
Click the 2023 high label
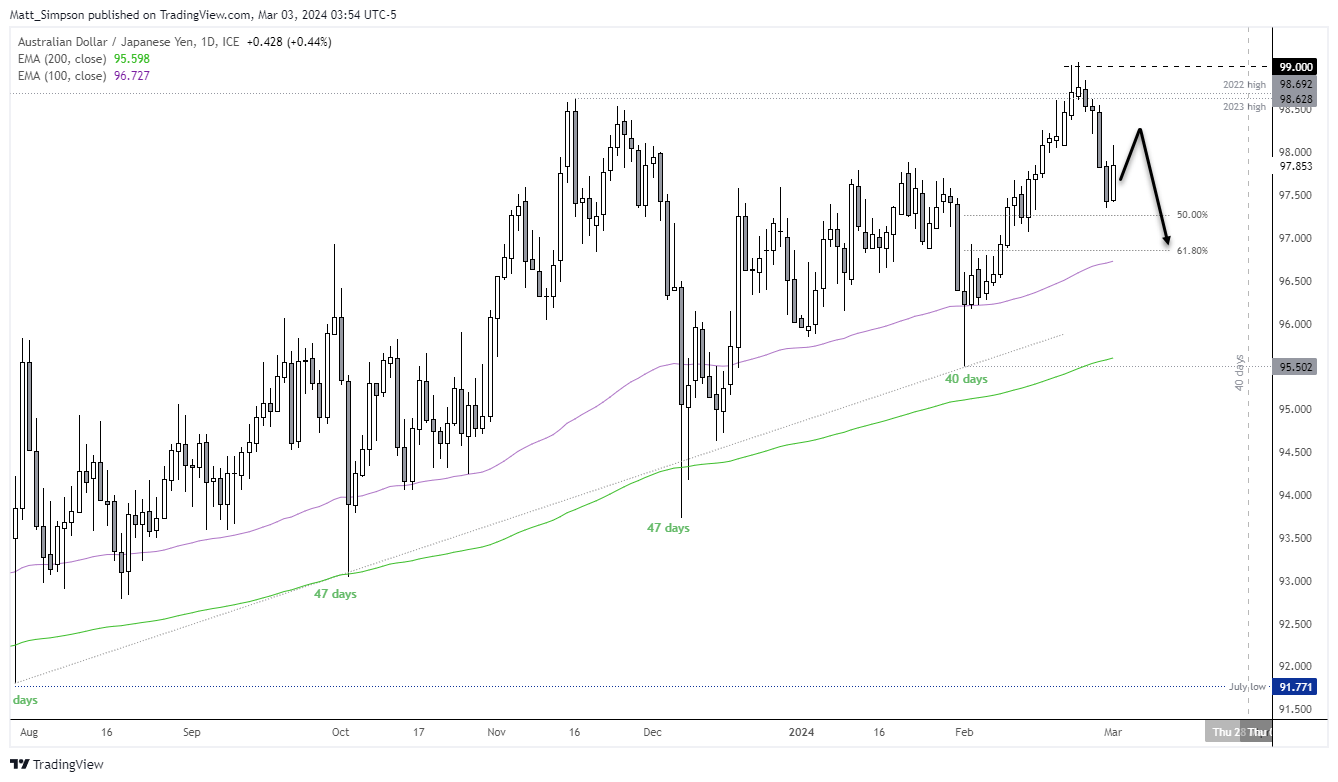pyautogui.click(x=1245, y=107)
